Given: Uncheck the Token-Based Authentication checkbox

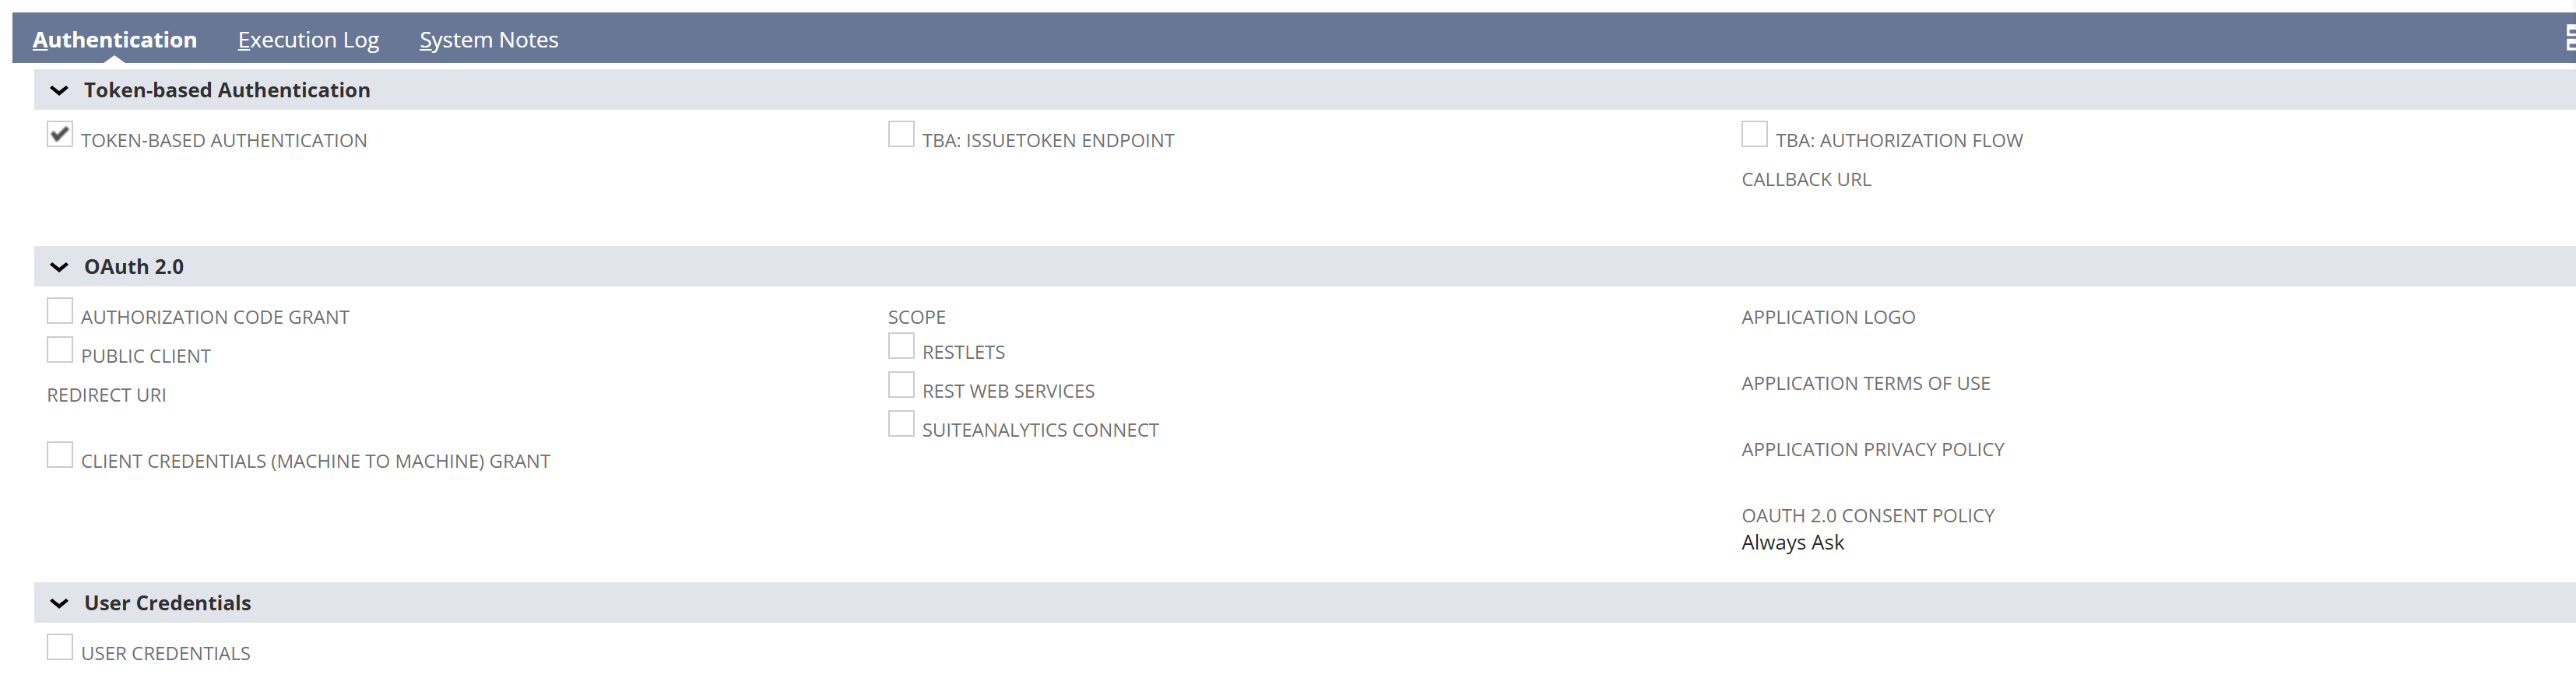Looking at the screenshot, I should click(60, 134).
